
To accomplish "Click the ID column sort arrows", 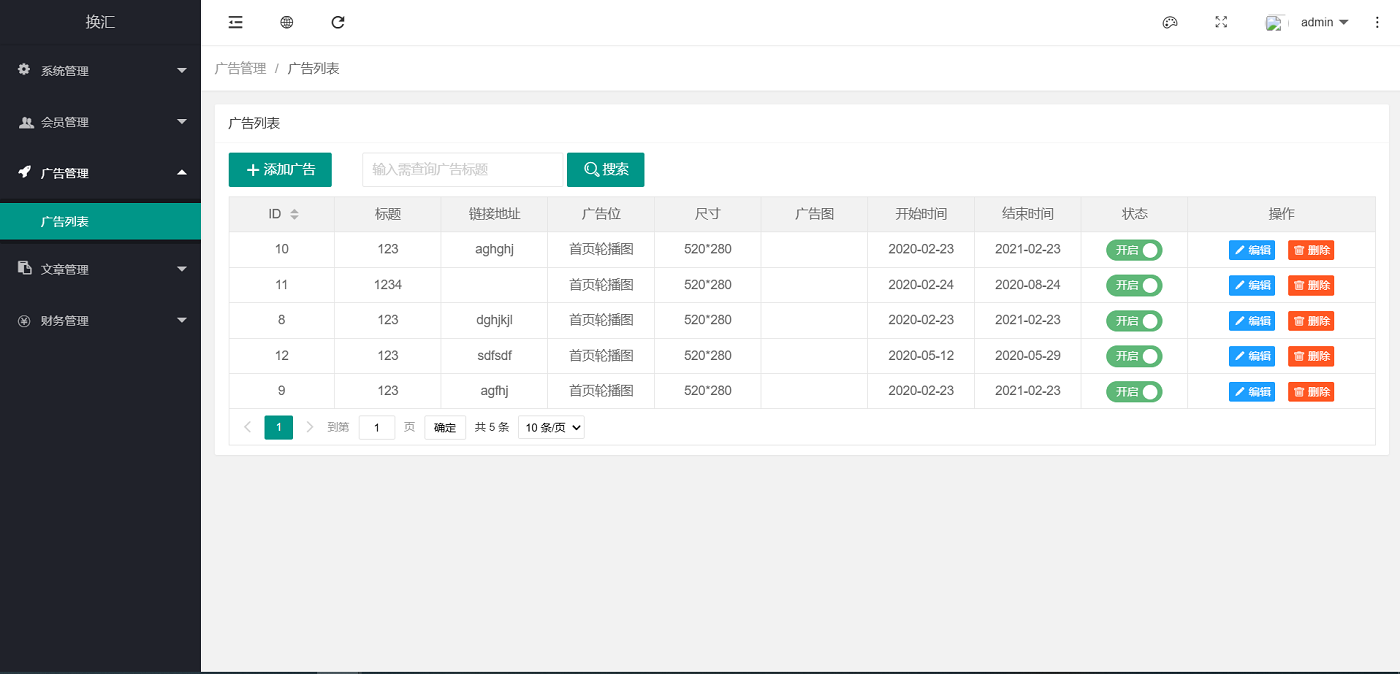I will tap(294, 214).
